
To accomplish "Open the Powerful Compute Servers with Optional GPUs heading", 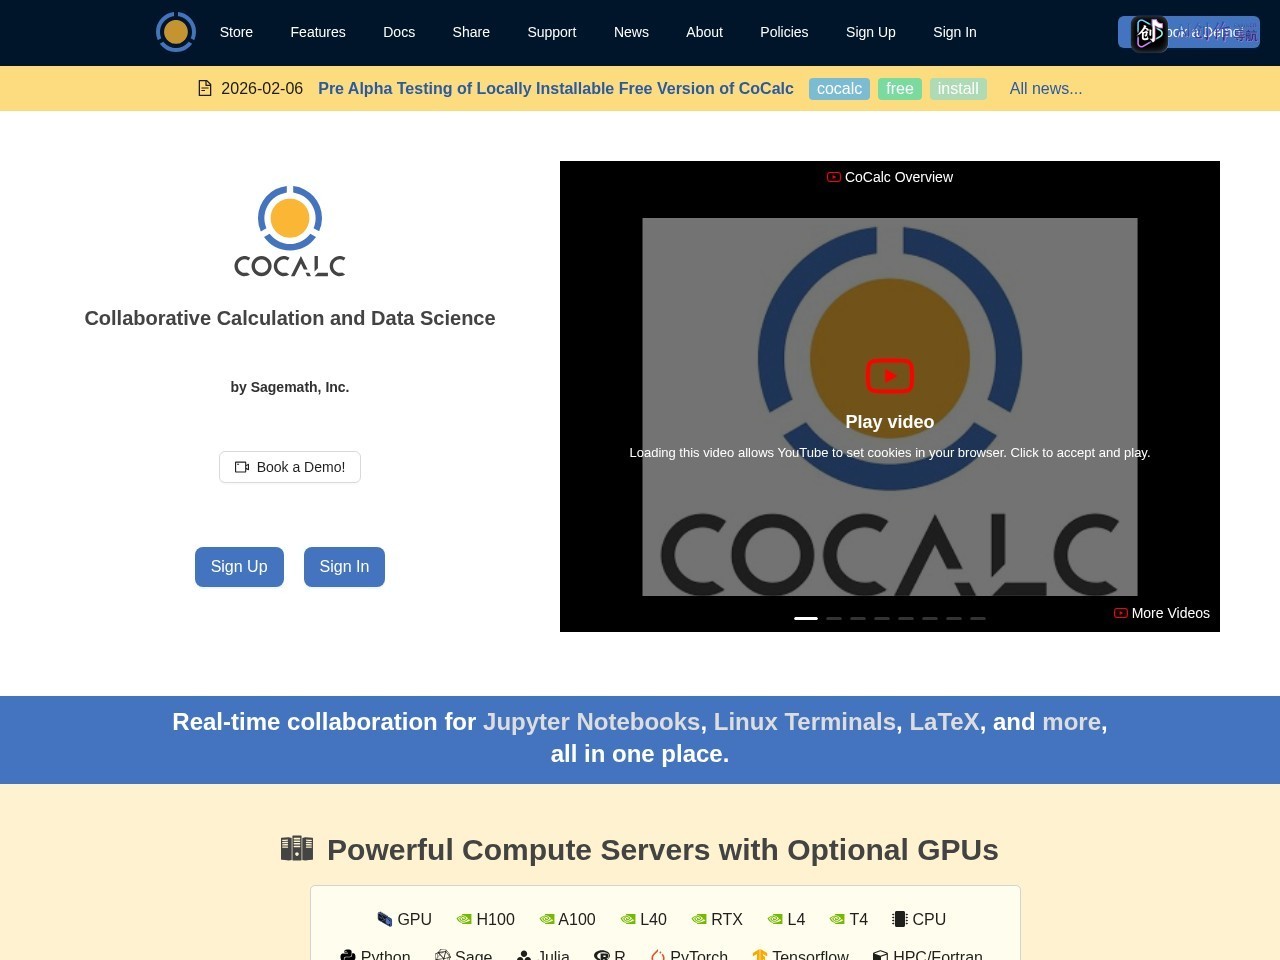I will click(662, 850).
